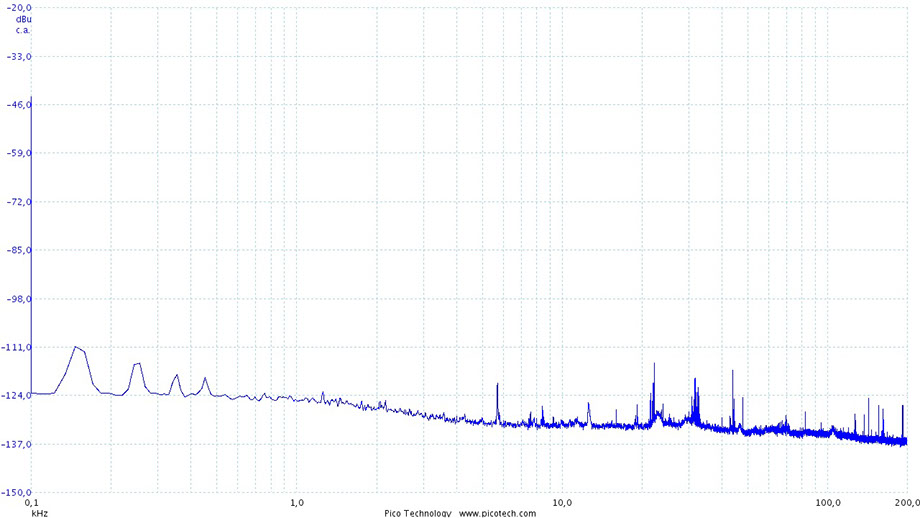Viewport: 920px width, 518px height.
Task: Select the -98,0 axis value
Action: [18, 299]
